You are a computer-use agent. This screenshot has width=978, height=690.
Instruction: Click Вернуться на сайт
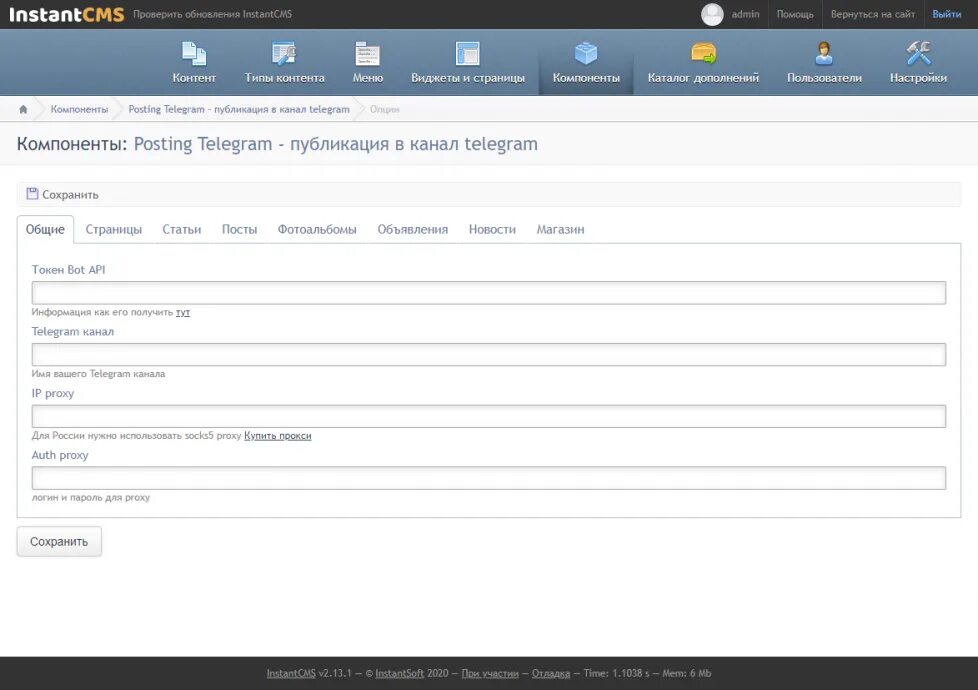[873, 14]
